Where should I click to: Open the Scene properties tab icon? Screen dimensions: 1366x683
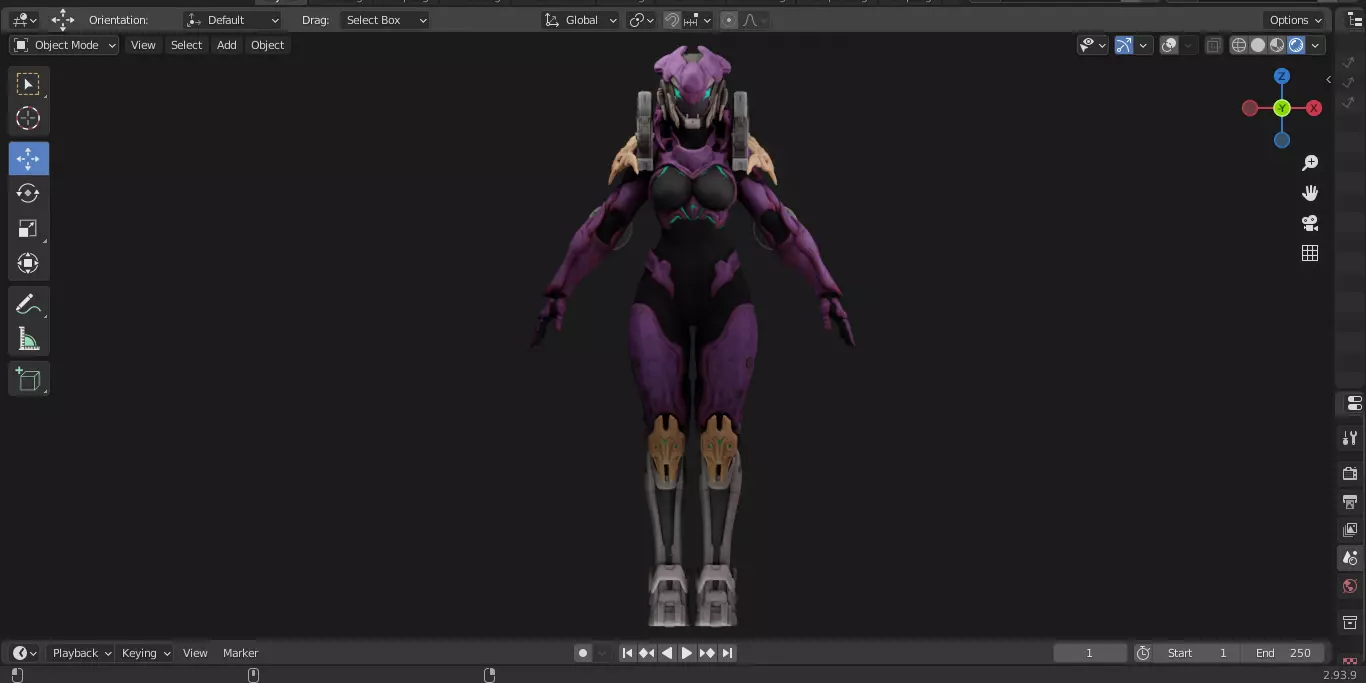pyautogui.click(x=1350, y=558)
